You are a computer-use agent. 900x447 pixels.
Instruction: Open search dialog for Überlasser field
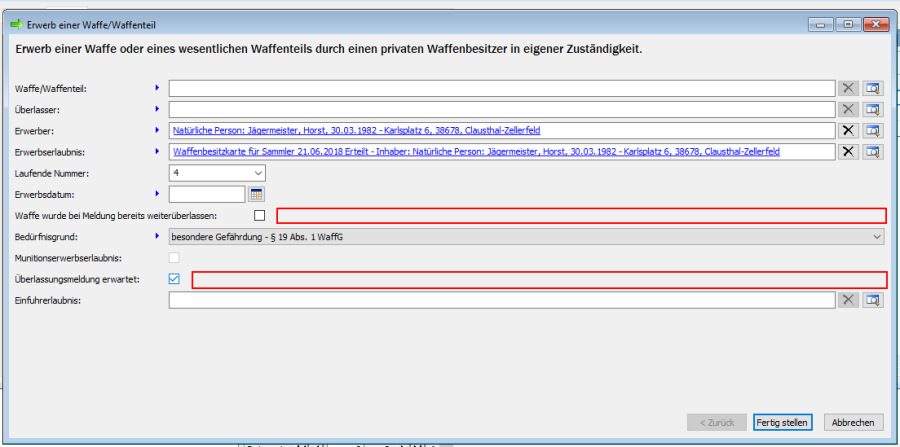pos(874,109)
